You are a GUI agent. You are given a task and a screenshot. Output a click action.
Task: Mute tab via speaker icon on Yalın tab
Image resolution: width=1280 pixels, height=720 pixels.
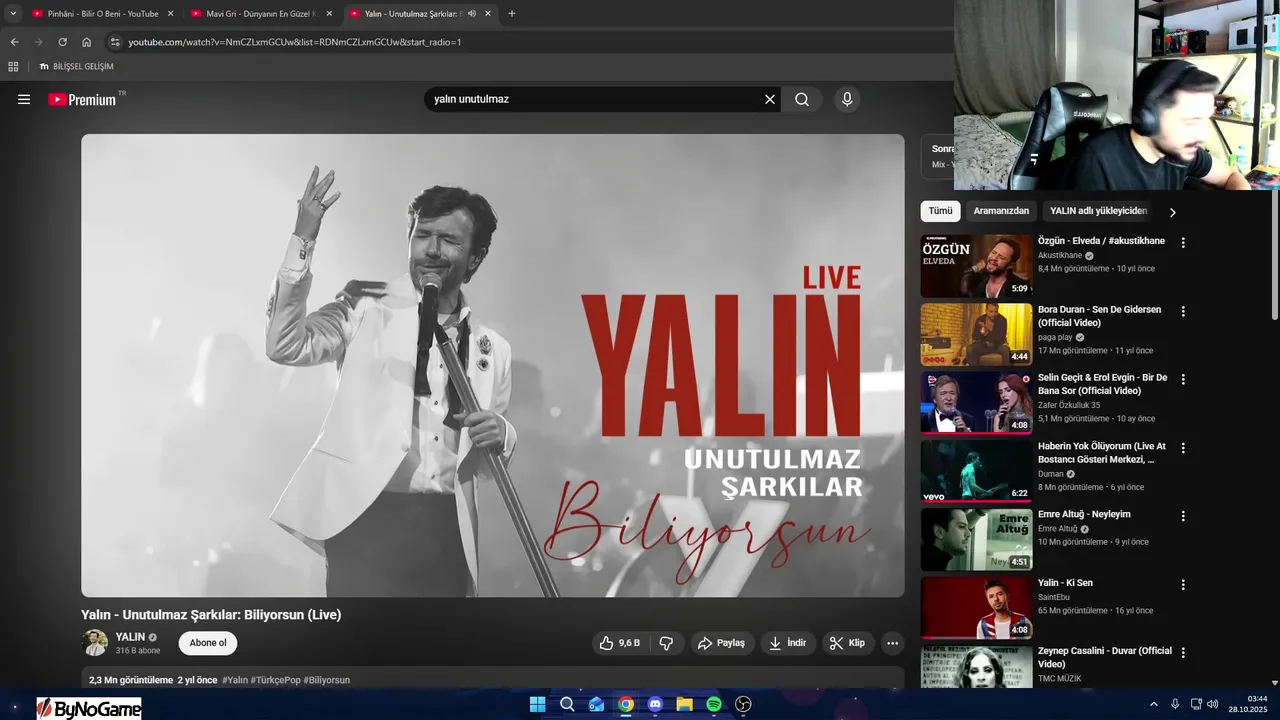pos(471,14)
